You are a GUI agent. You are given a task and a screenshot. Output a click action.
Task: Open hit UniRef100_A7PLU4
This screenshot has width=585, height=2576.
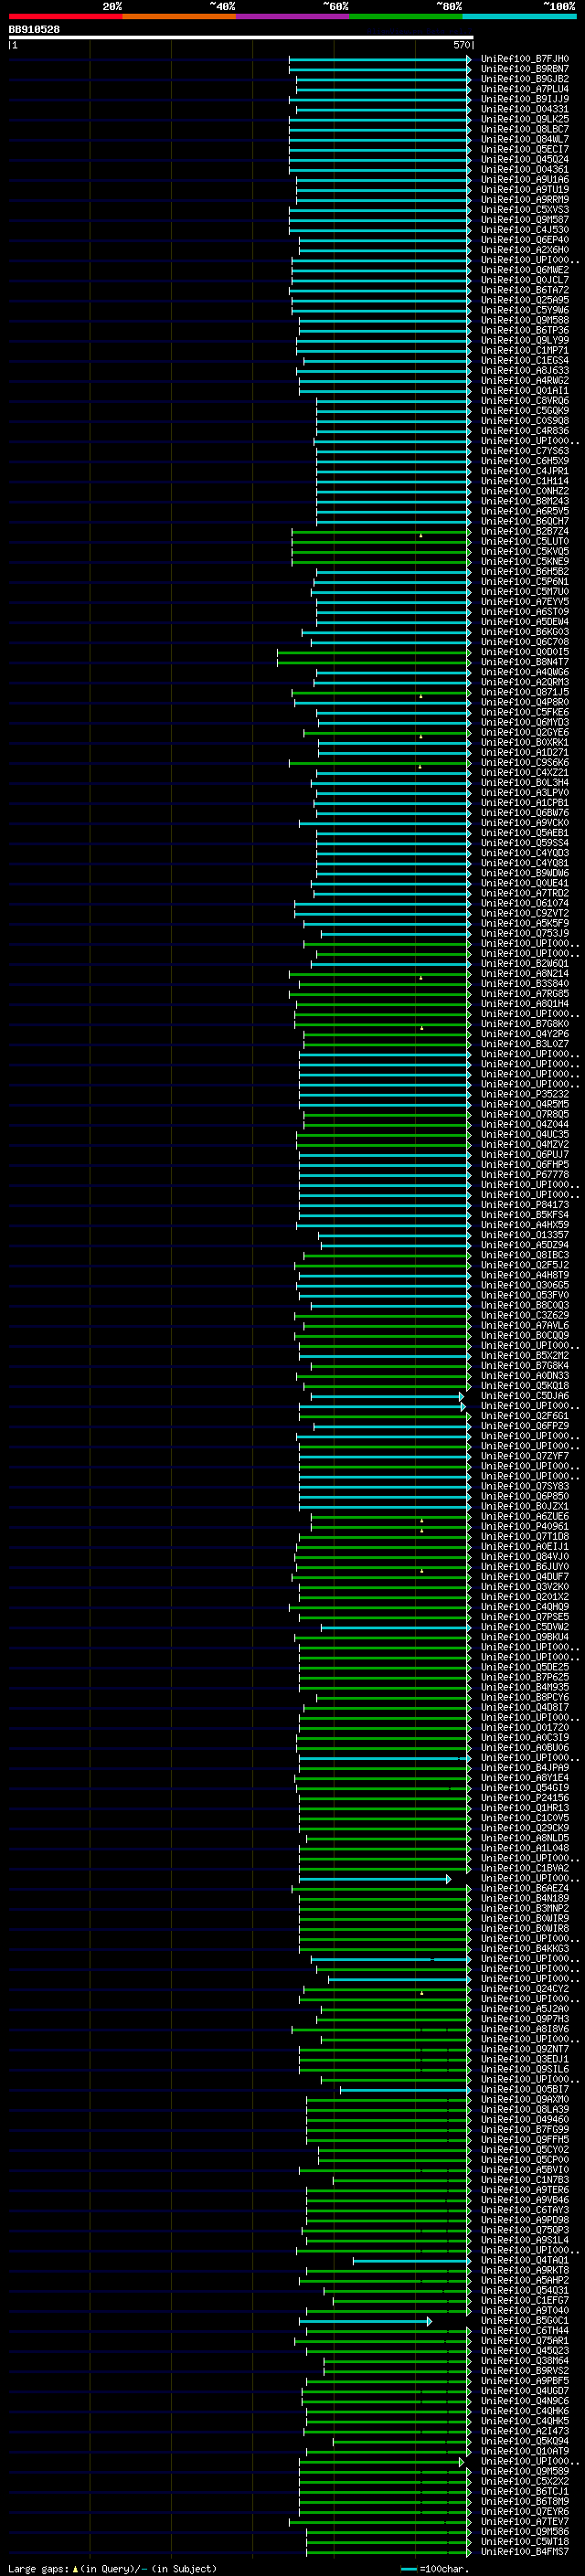point(524,89)
